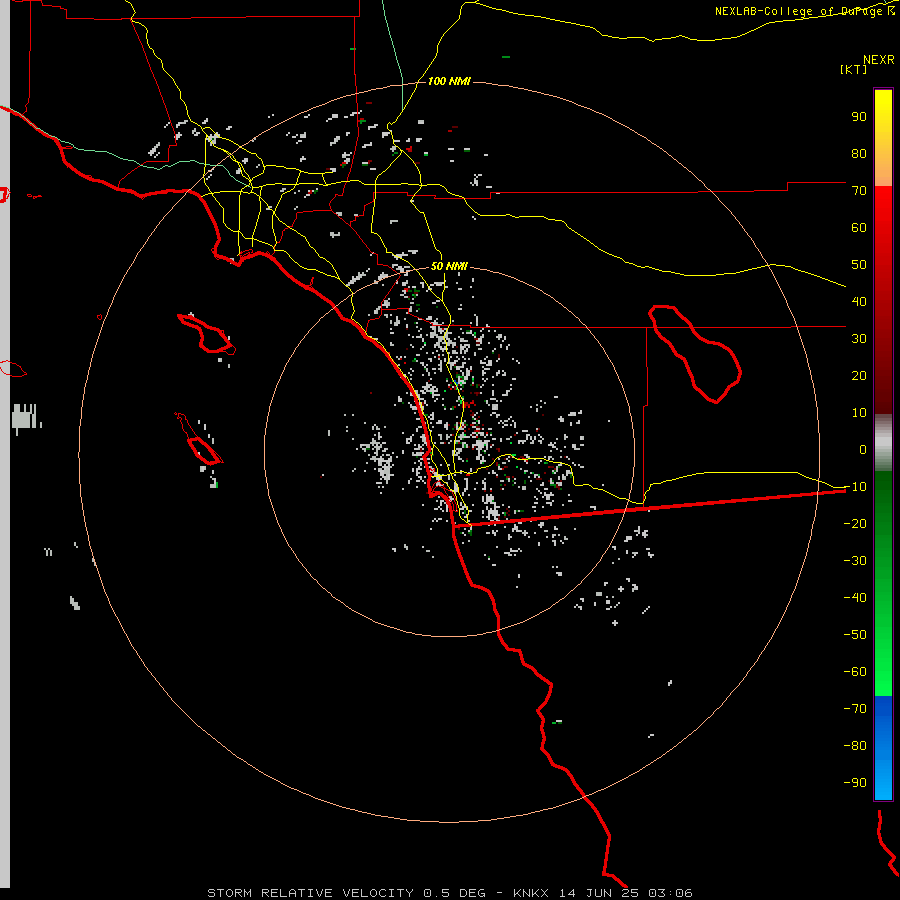Click the Salton Sea outline on the map
This screenshot has width=900, height=900.
point(695,354)
